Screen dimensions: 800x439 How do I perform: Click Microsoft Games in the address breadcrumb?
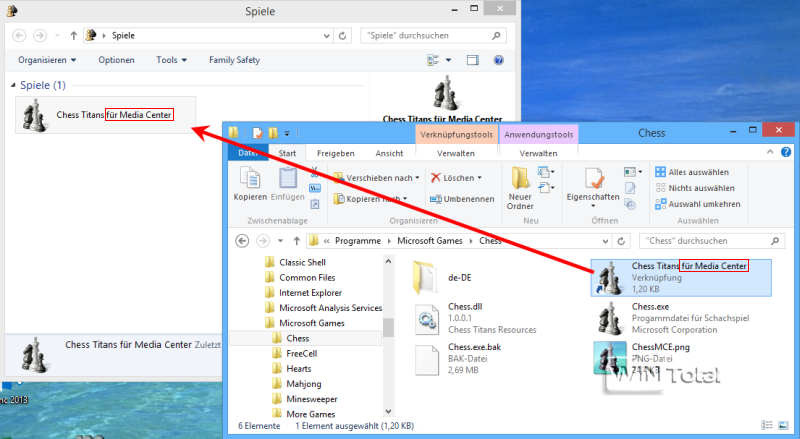point(430,241)
